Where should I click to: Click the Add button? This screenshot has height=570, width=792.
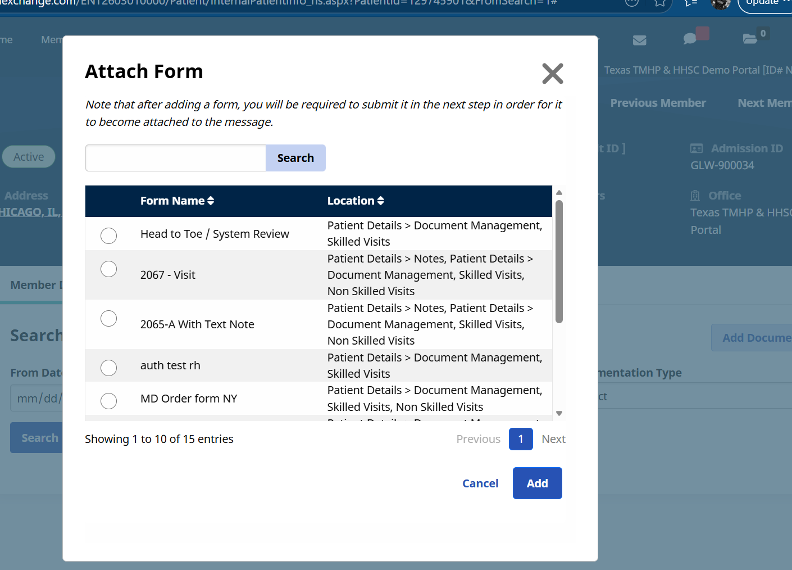click(537, 483)
